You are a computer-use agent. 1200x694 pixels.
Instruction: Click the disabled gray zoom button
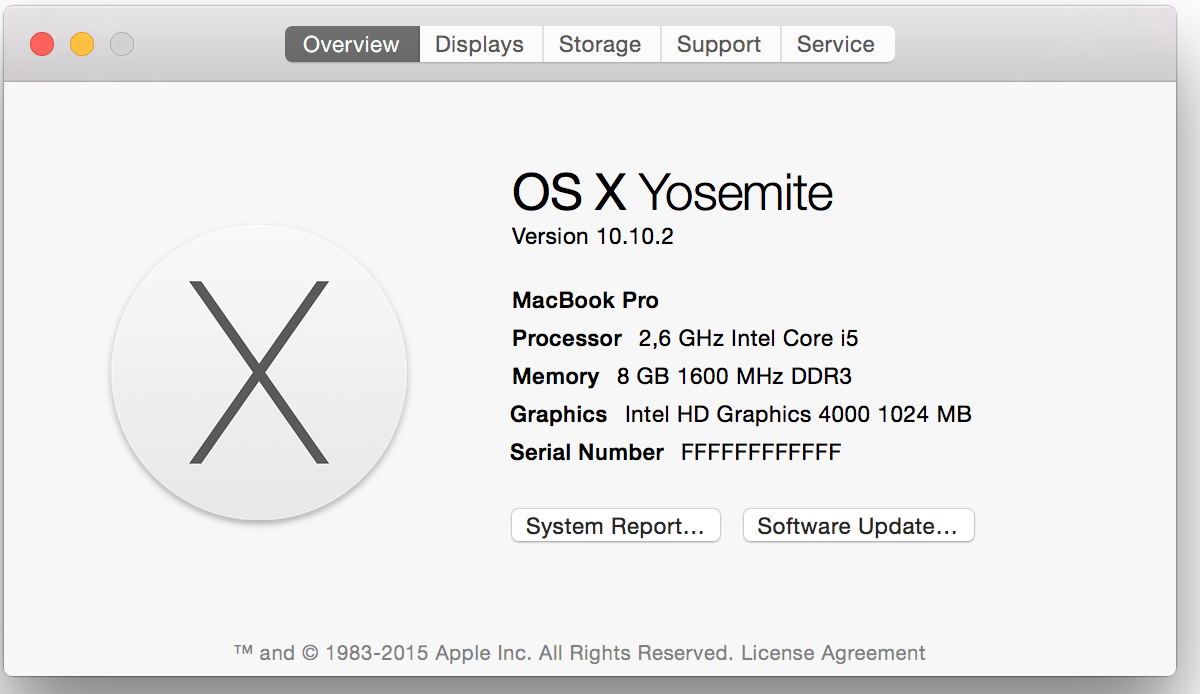122,44
